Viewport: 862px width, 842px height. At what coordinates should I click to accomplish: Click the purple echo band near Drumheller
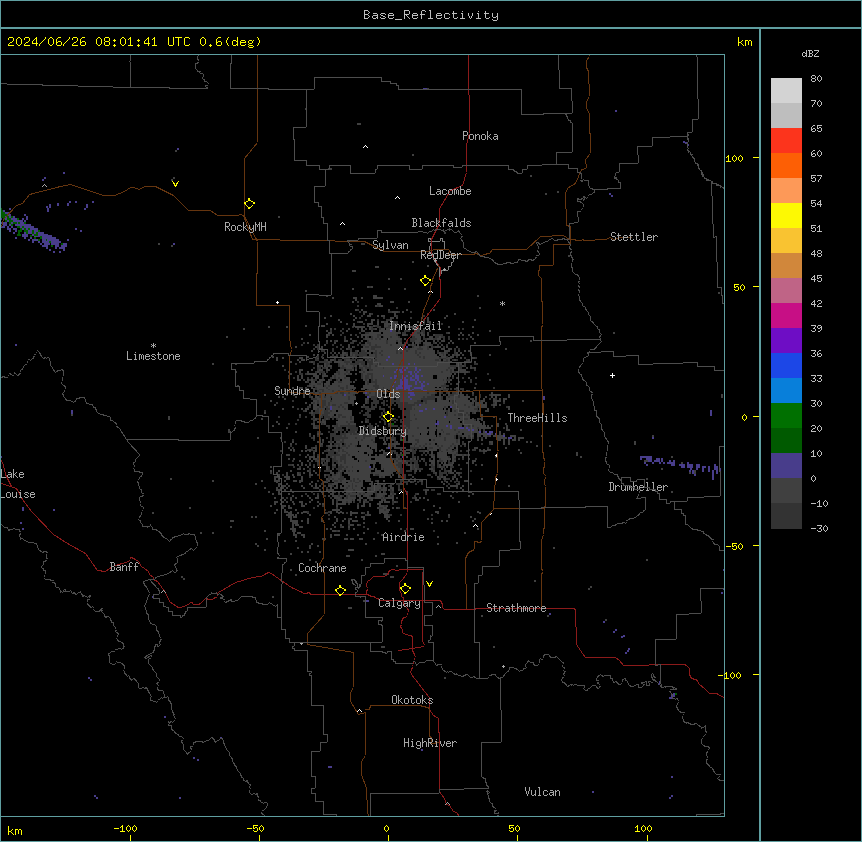pos(680,466)
